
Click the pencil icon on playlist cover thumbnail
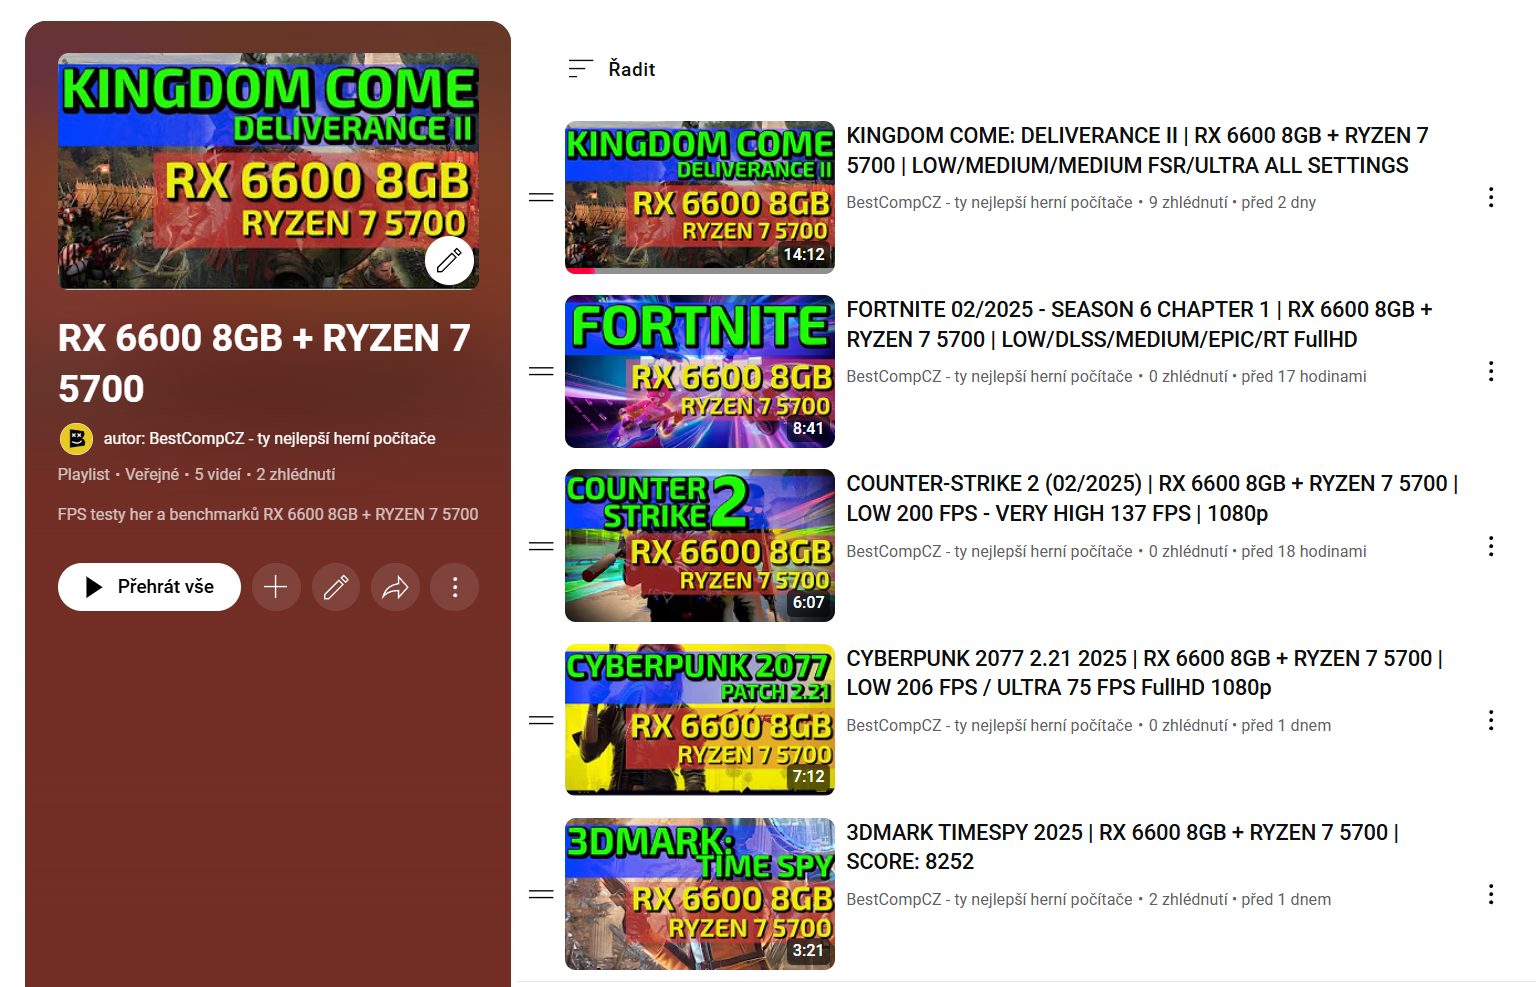click(x=449, y=261)
